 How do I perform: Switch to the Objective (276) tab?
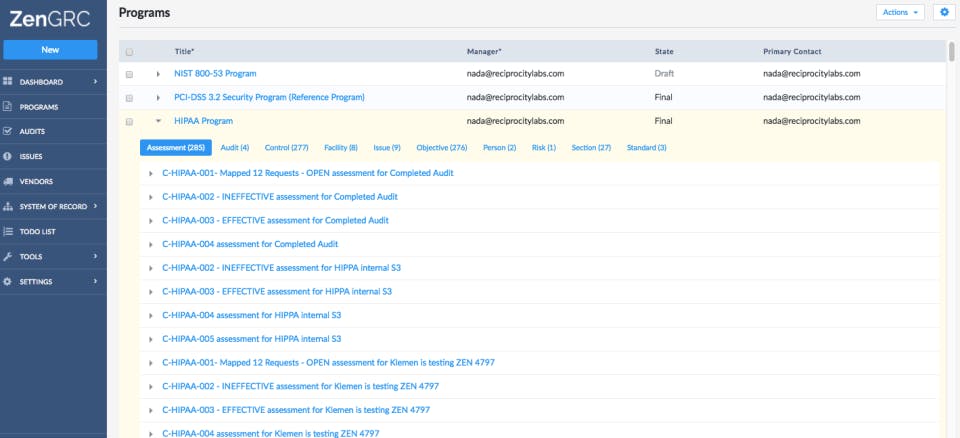[442, 148]
